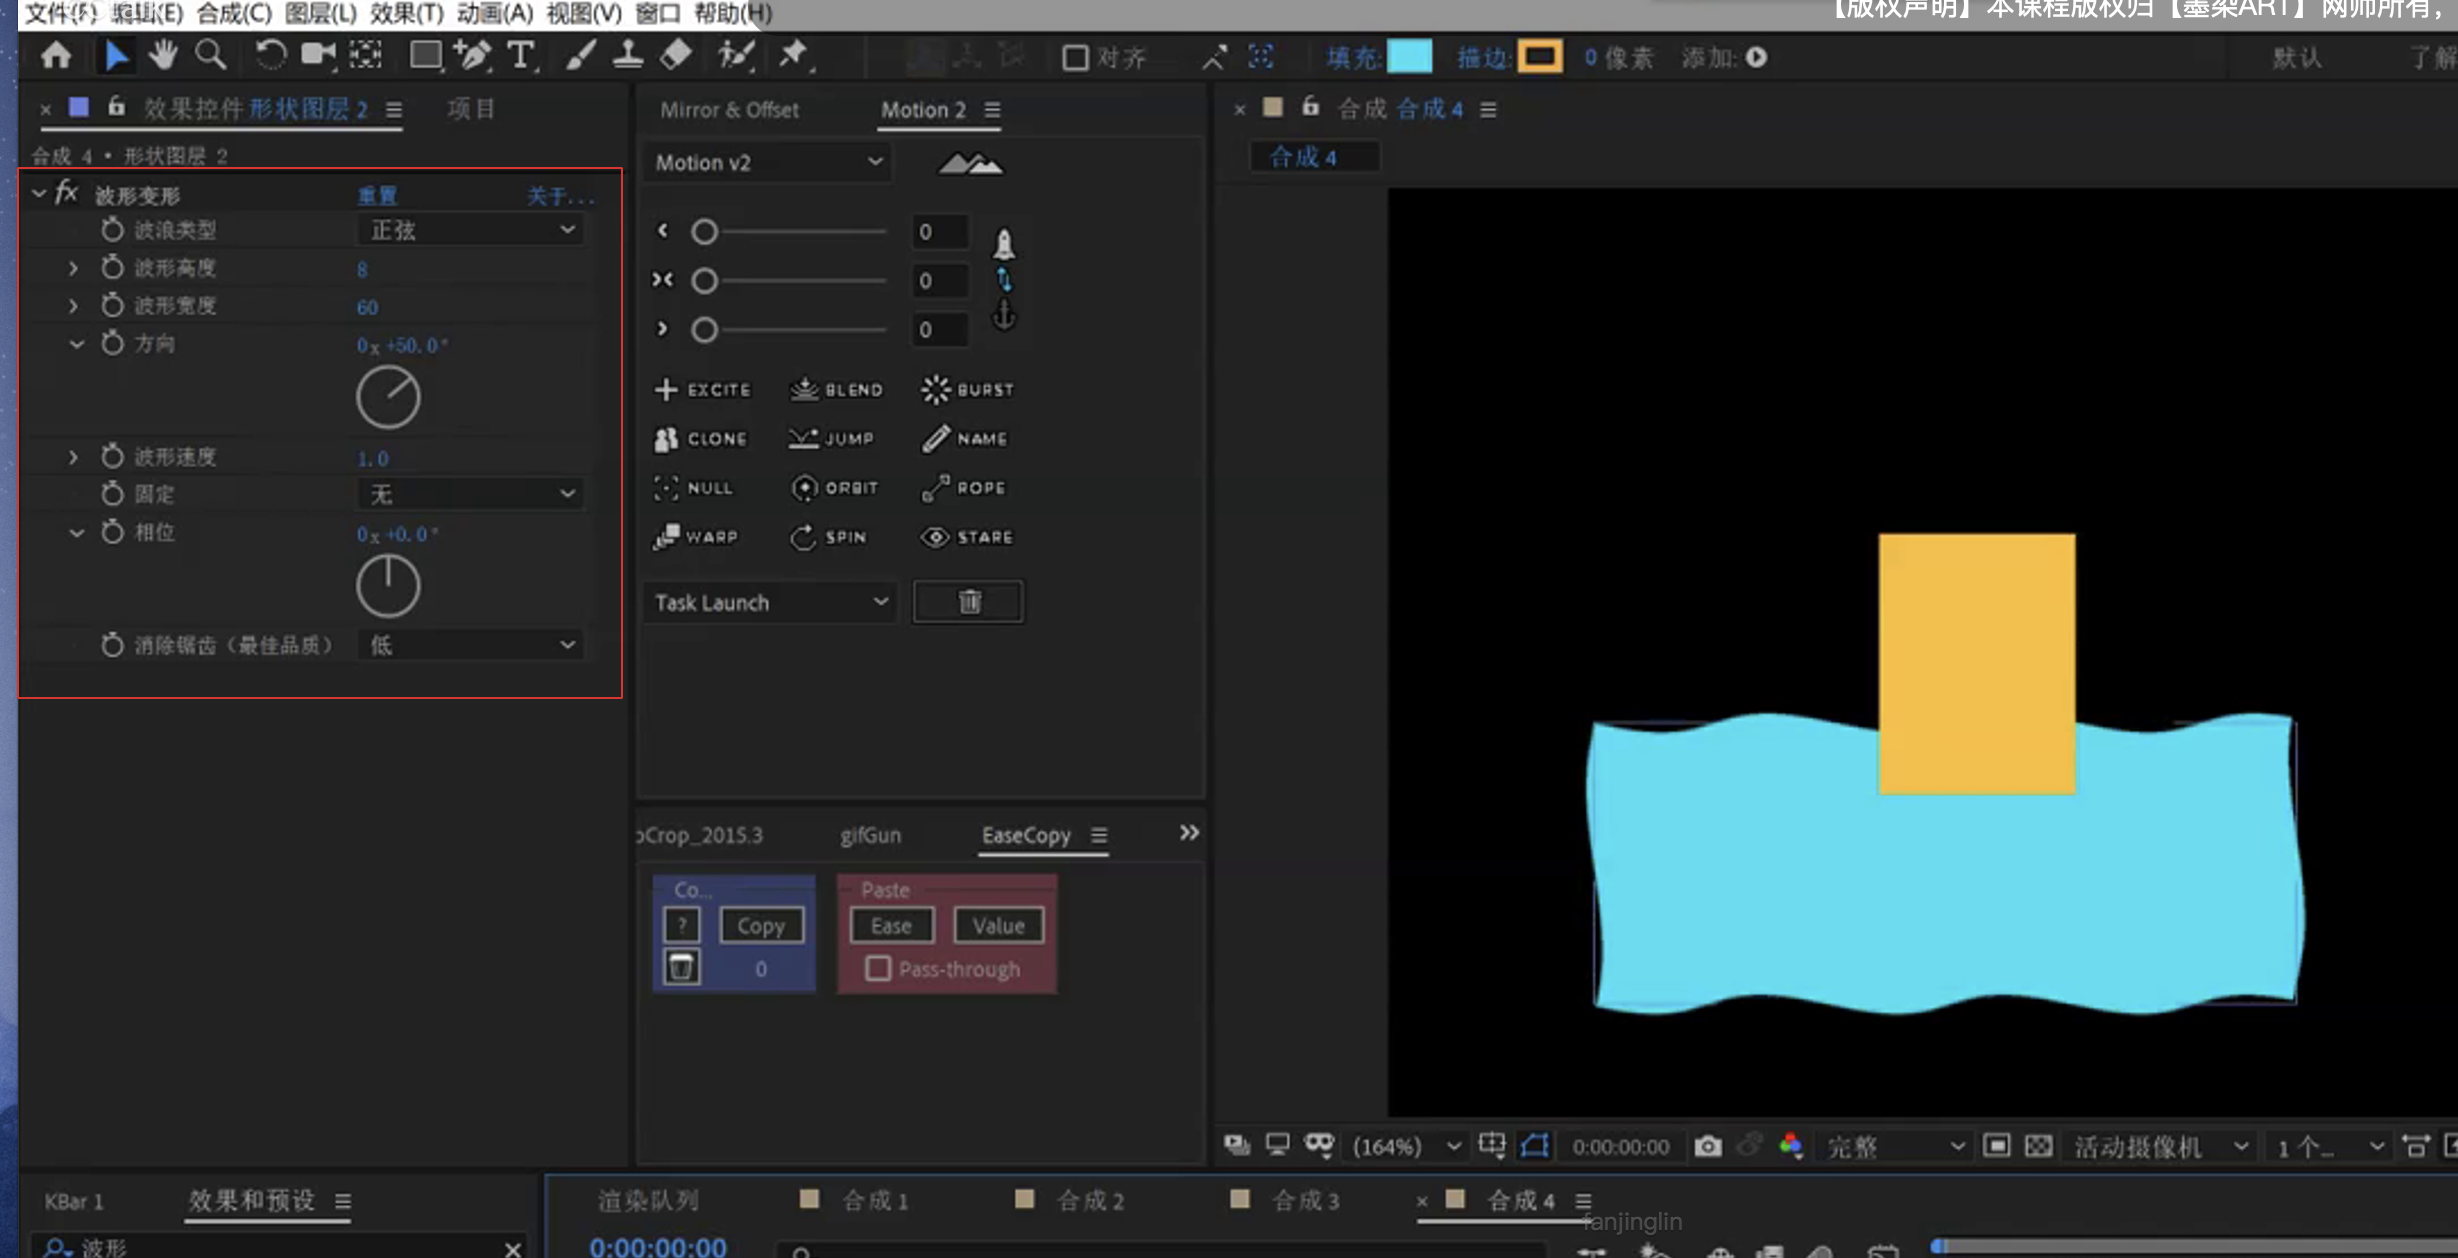This screenshot has width=2458, height=1258.
Task: Switch to the Mirror & Offset tab
Action: pos(729,110)
